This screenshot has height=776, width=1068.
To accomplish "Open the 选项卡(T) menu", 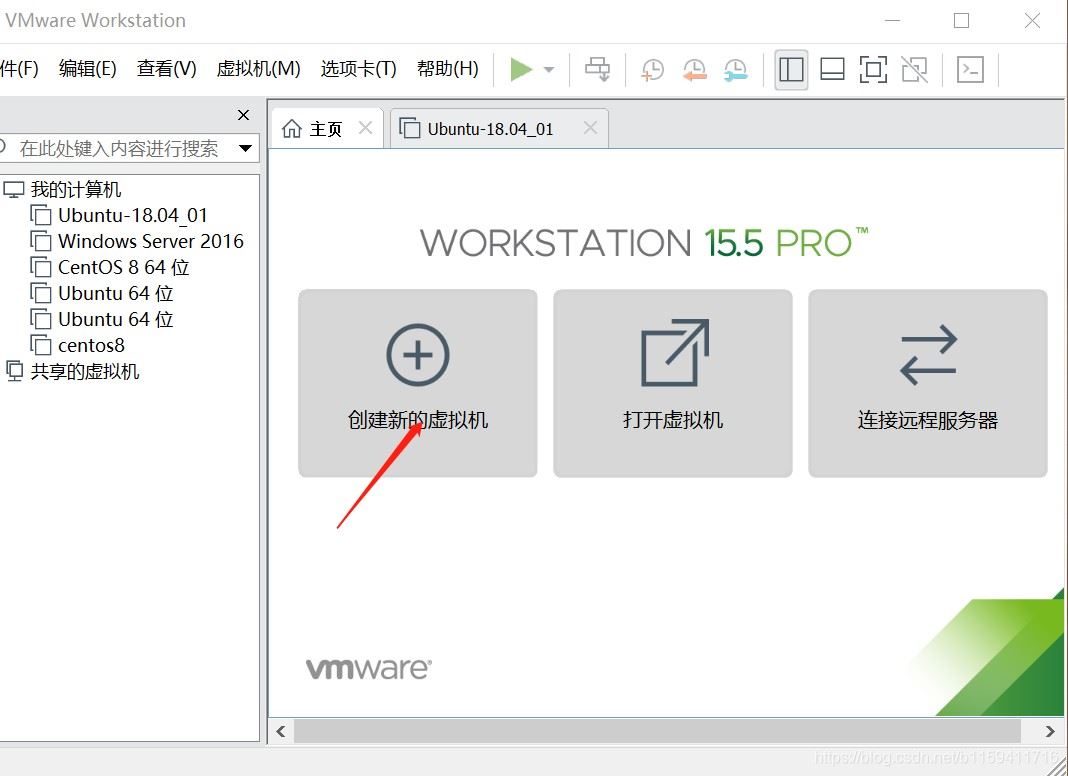I will [358, 69].
